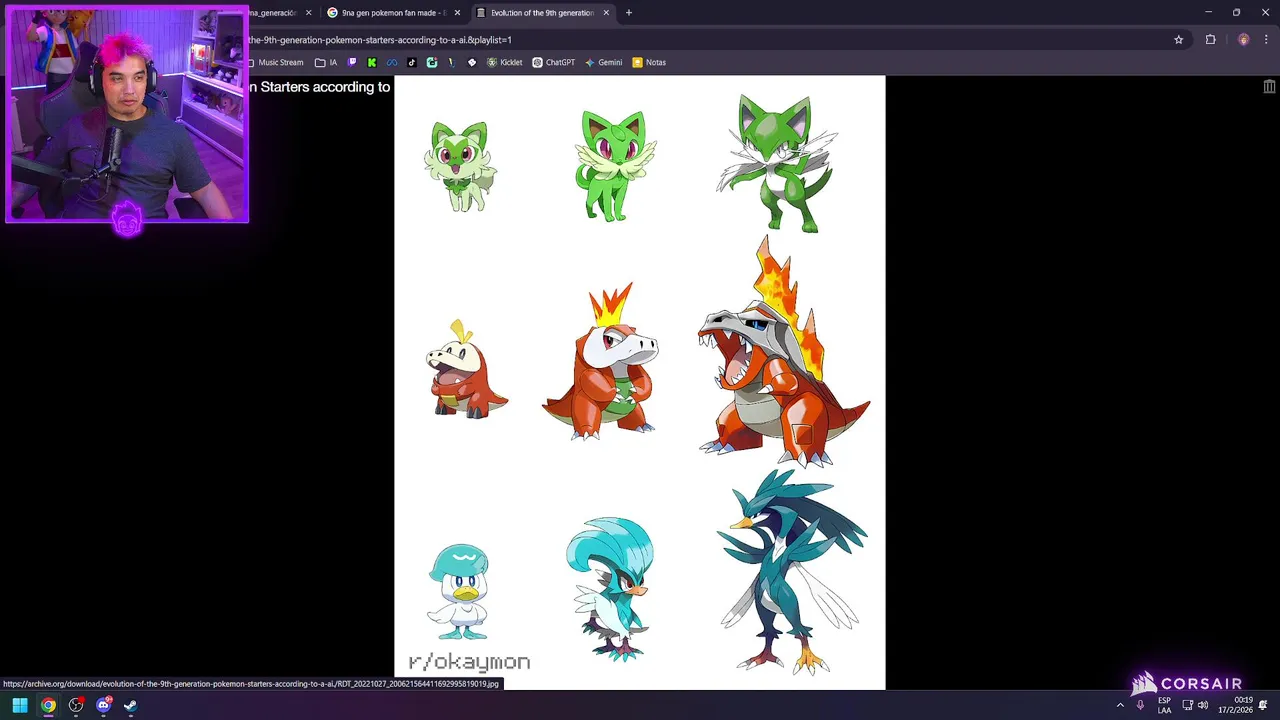Click the Chrome taskbar icon

(48, 705)
